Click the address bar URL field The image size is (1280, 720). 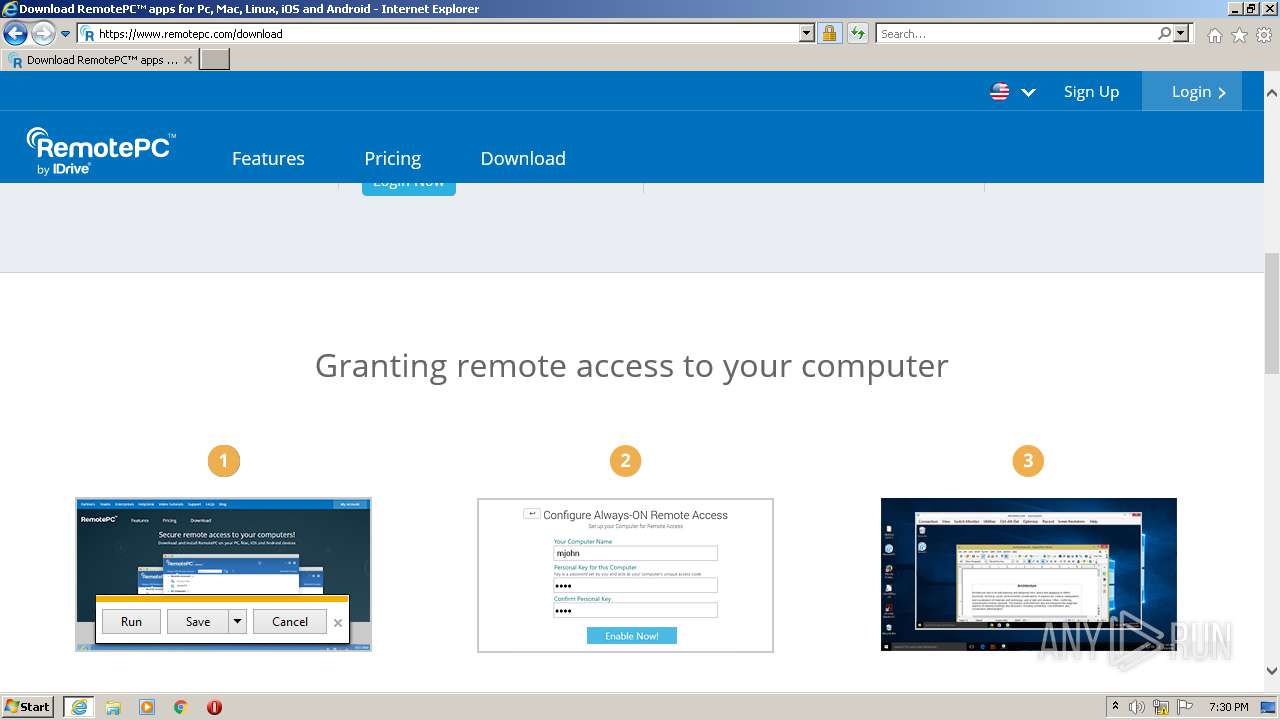(440, 33)
